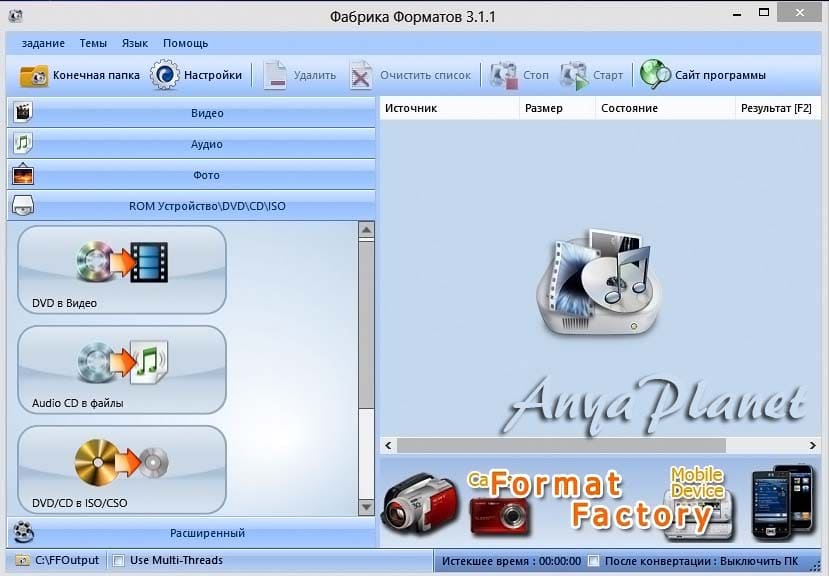Screen dimensions: 829x576
Task: Expand the Расширенный category
Action: tap(191, 533)
